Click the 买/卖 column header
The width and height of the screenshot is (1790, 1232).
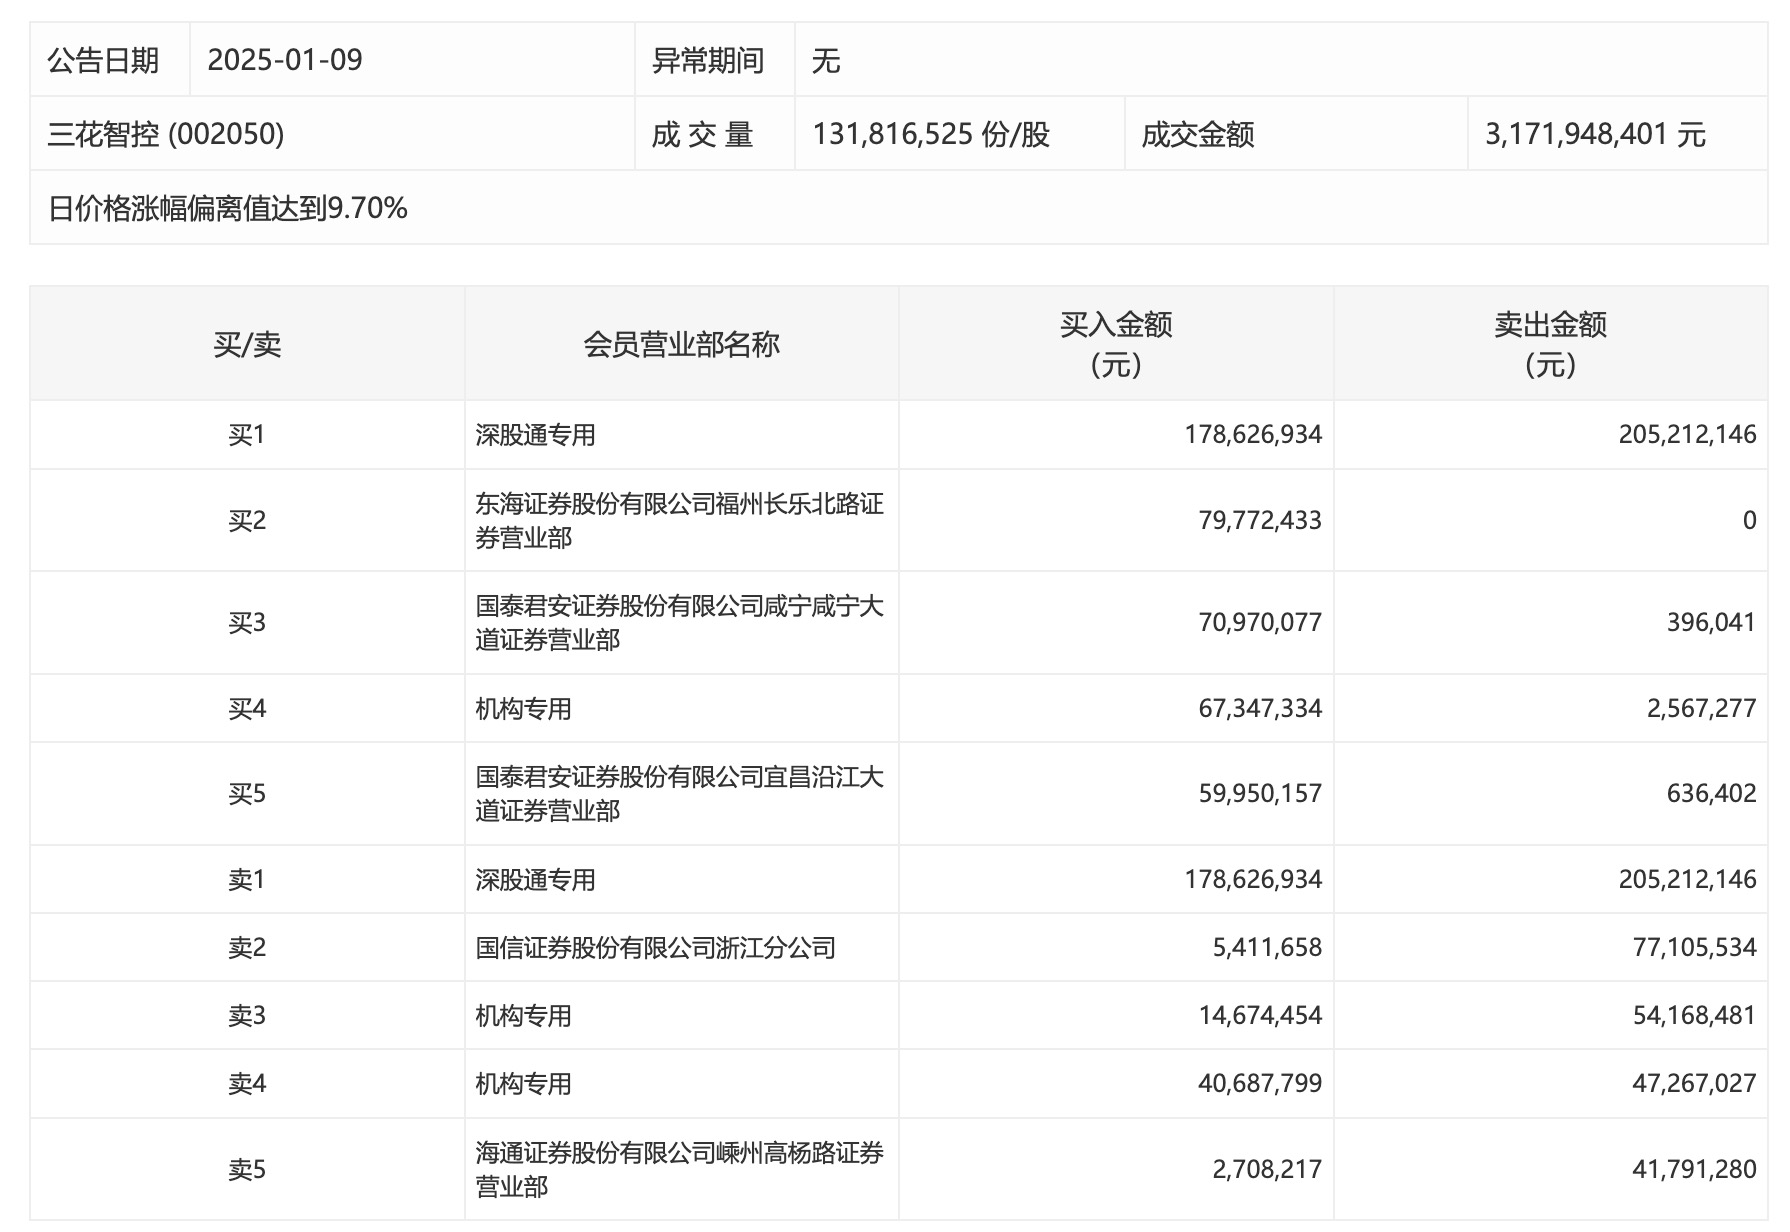pos(247,344)
